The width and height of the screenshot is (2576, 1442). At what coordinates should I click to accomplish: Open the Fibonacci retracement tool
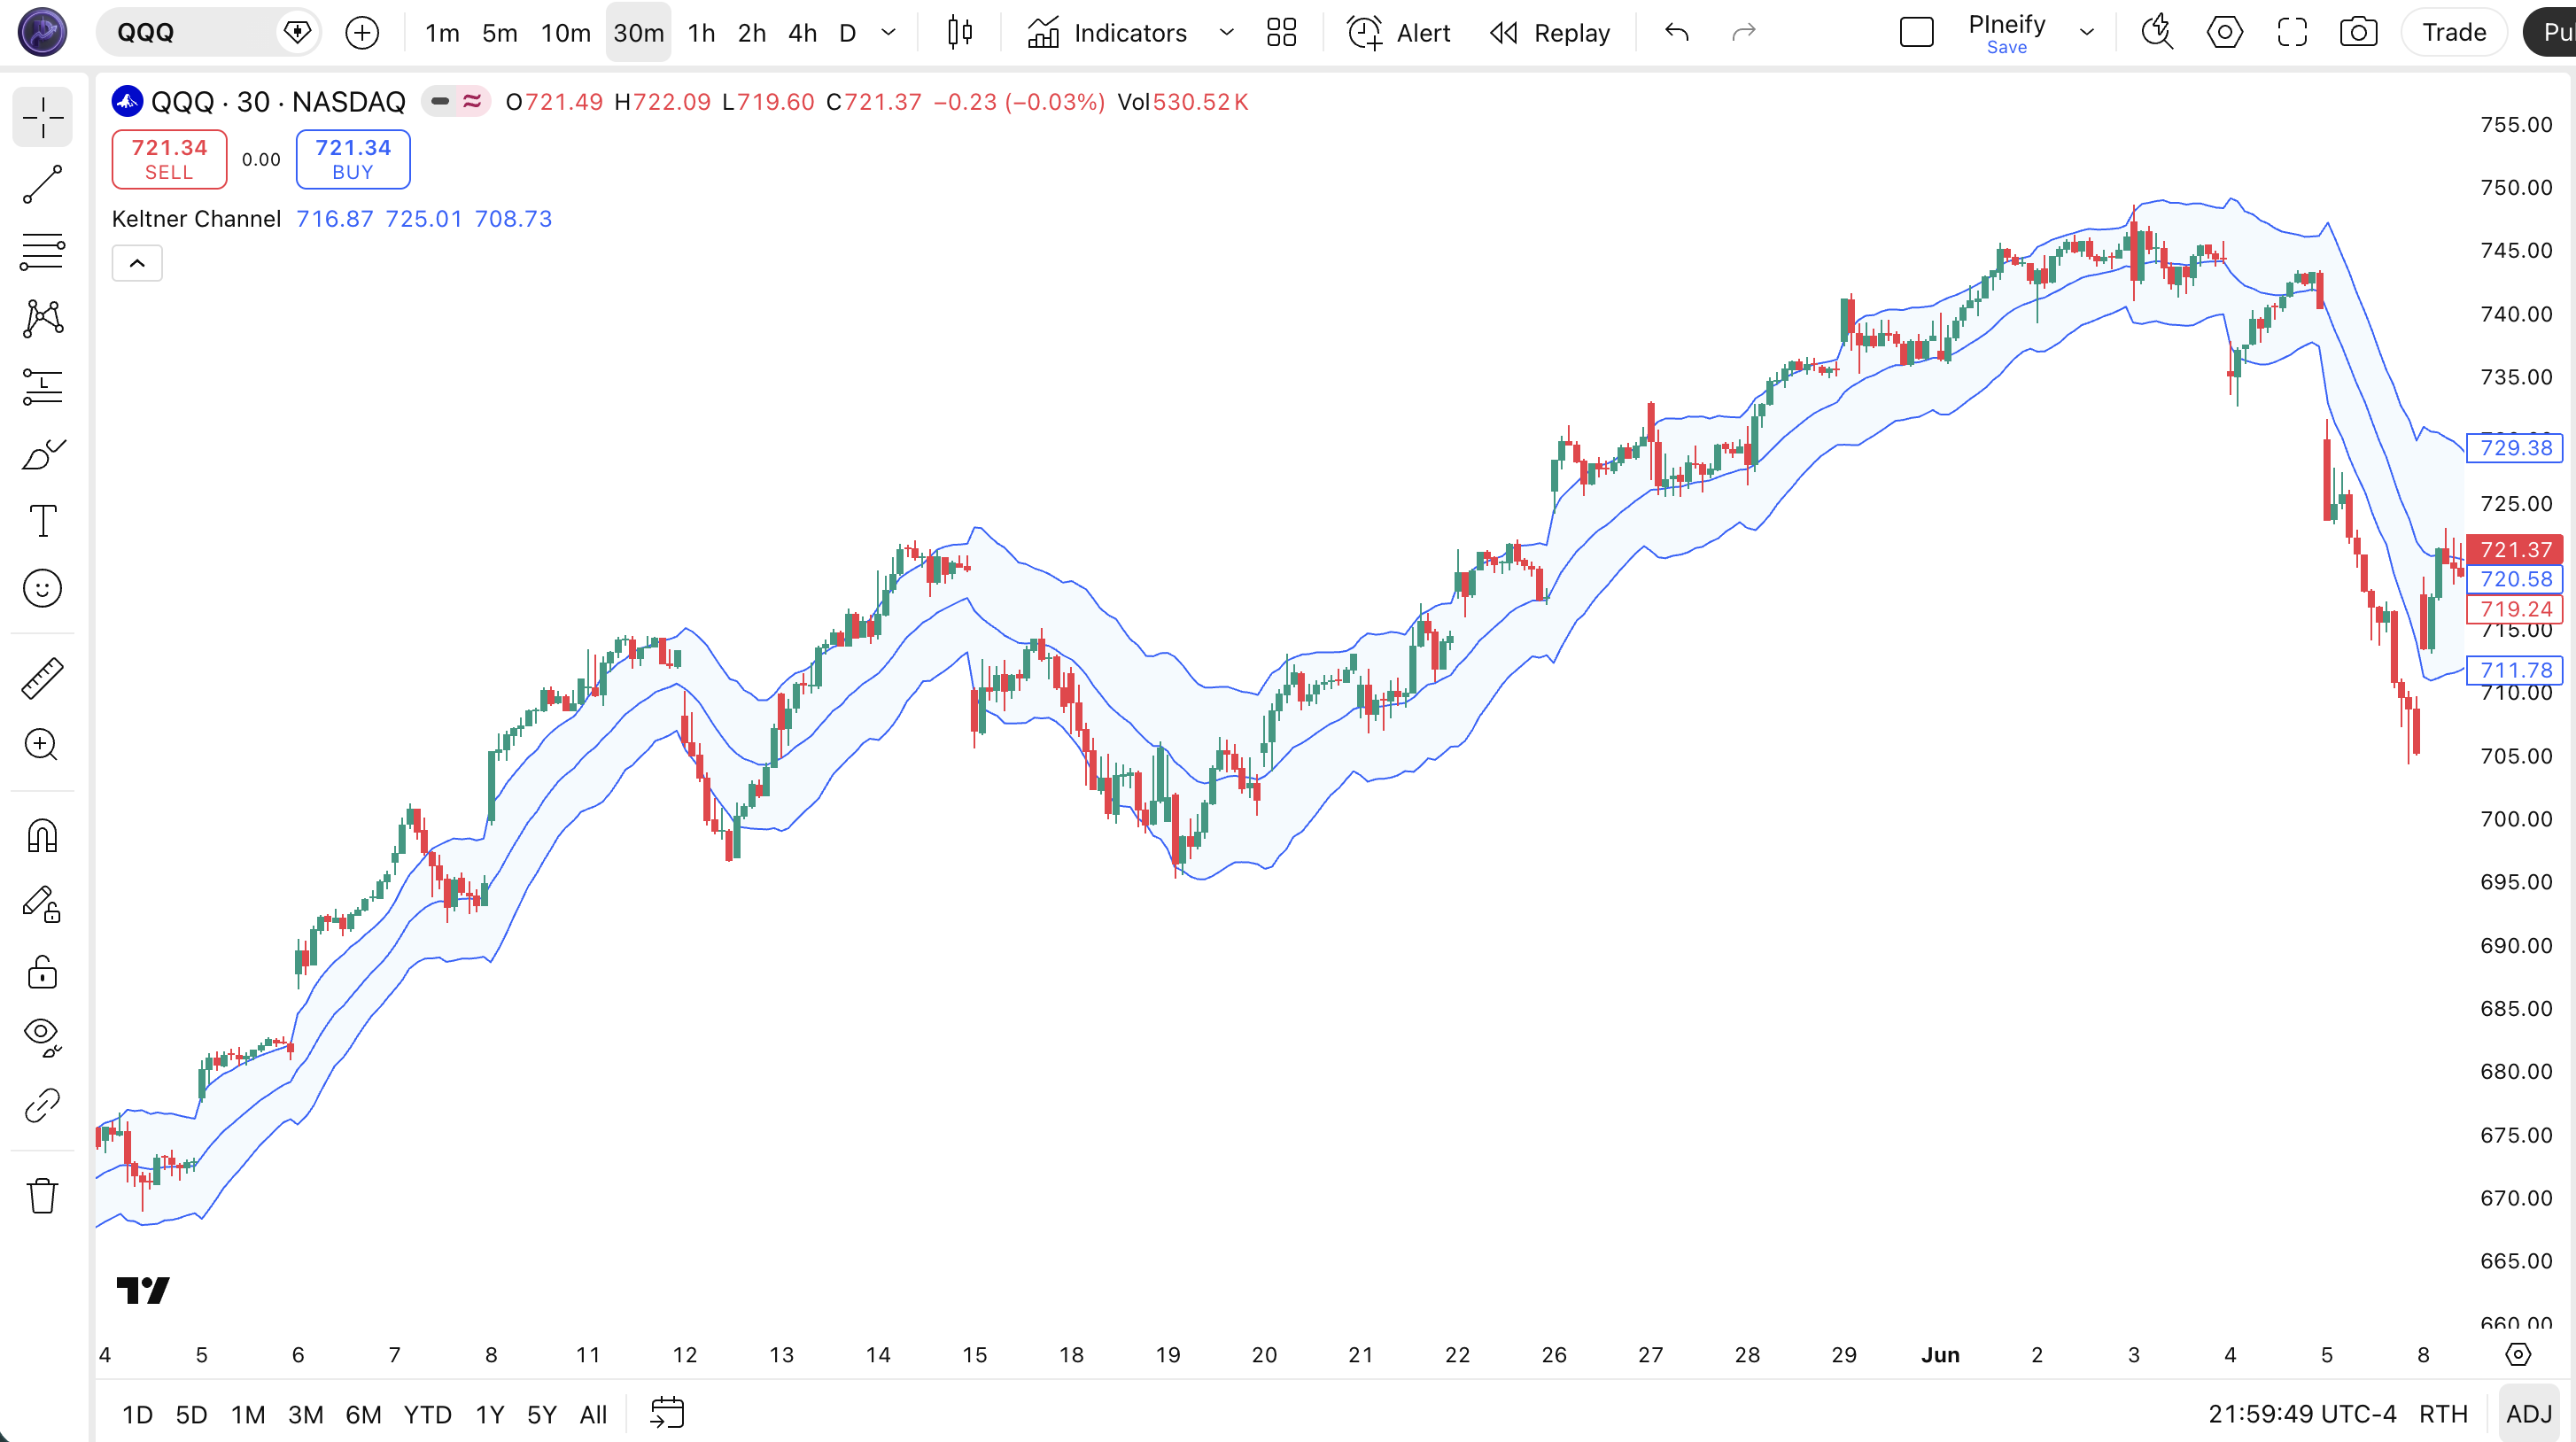pos(43,252)
